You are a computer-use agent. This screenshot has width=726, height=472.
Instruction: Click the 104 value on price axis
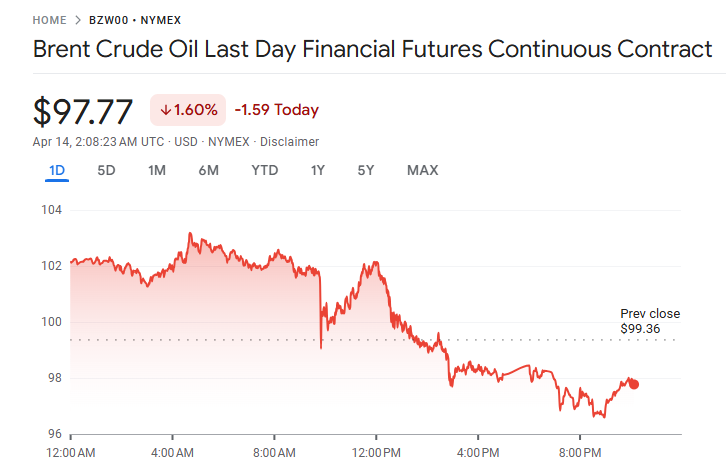tap(52, 210)
